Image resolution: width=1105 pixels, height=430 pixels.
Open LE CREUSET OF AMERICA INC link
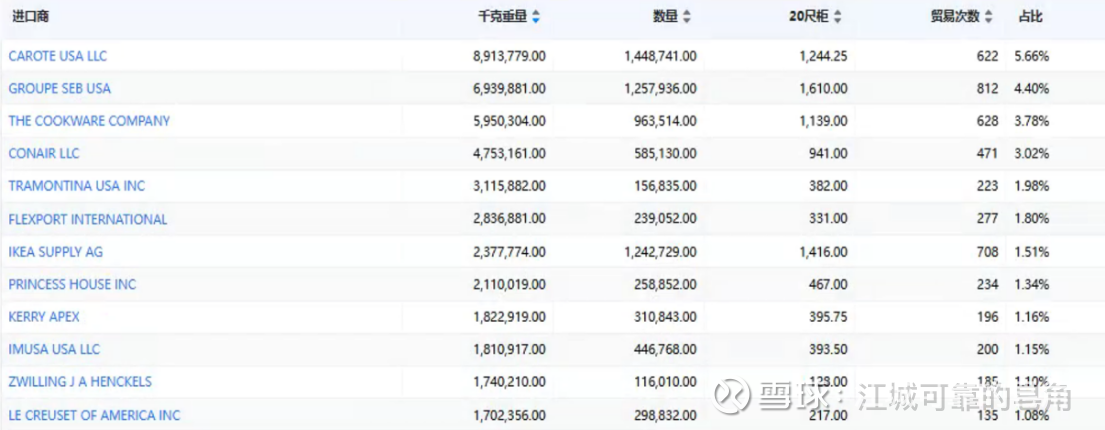coord(94,415)
